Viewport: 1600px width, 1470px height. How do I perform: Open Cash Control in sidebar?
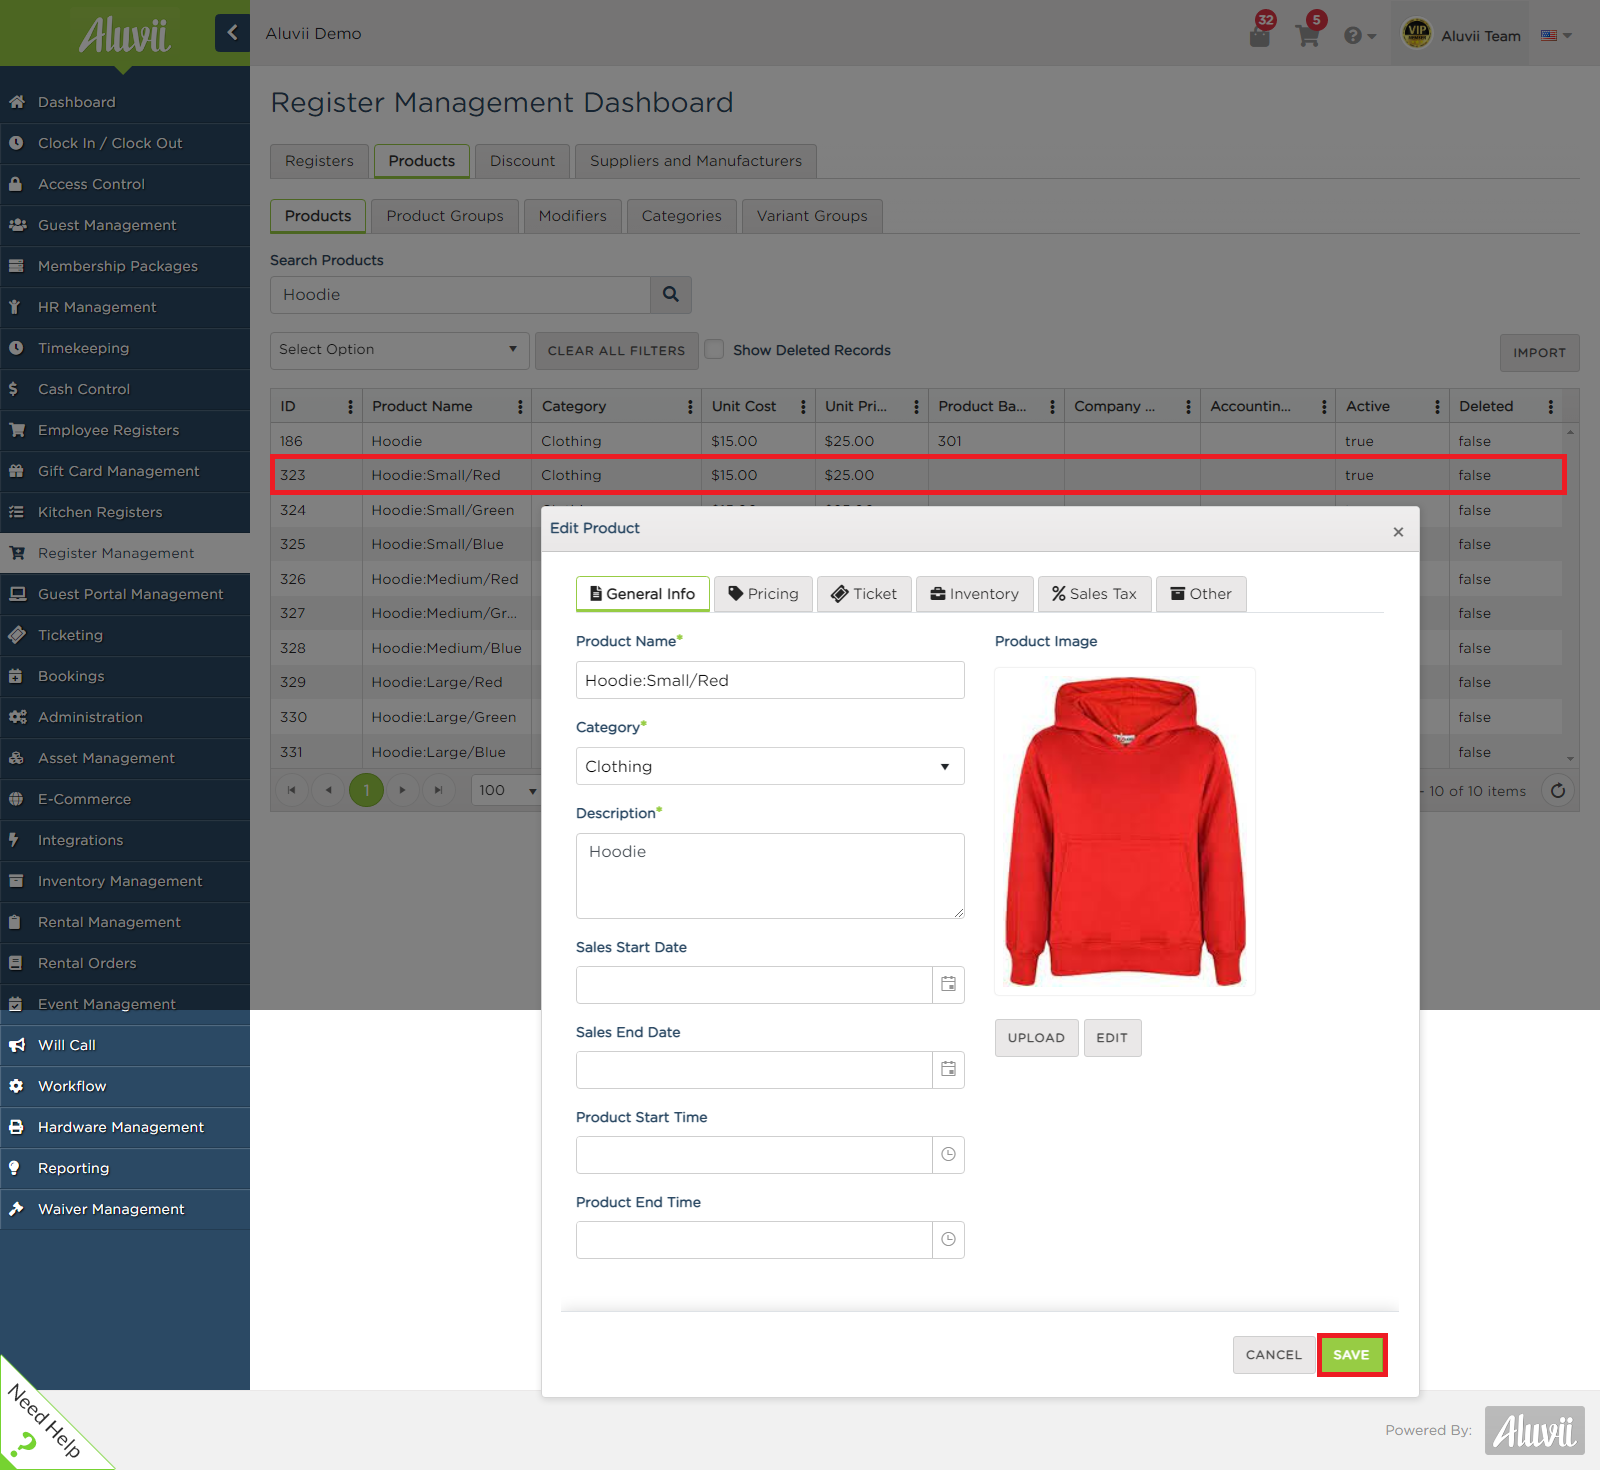[x=125, y=389]
